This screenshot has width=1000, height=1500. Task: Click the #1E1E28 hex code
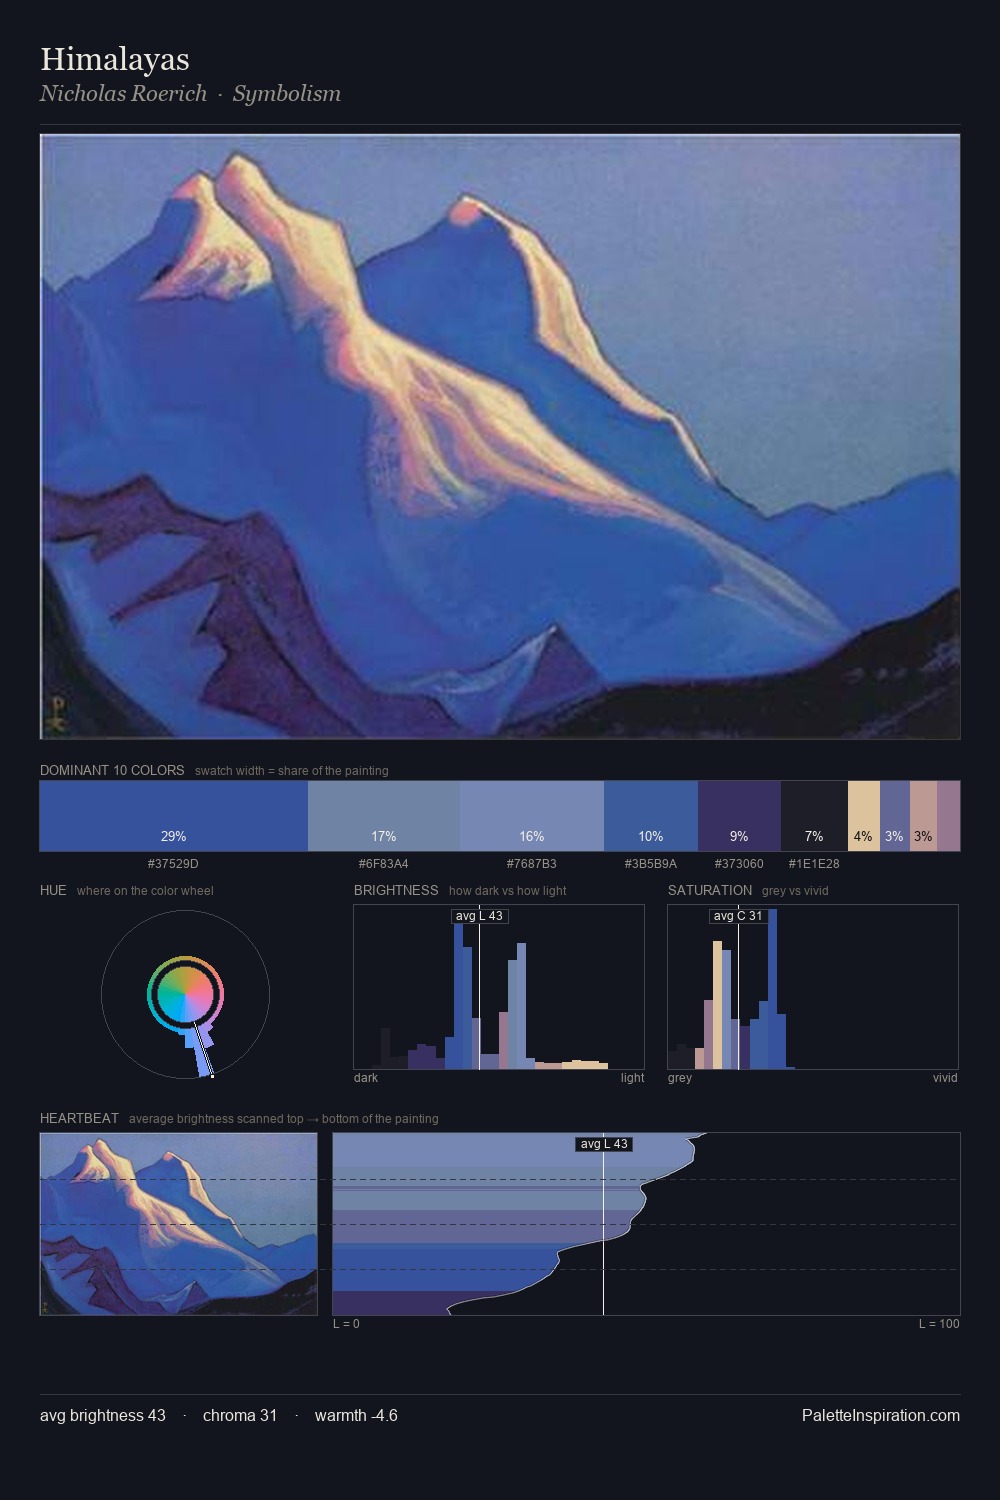click(814, 864)
